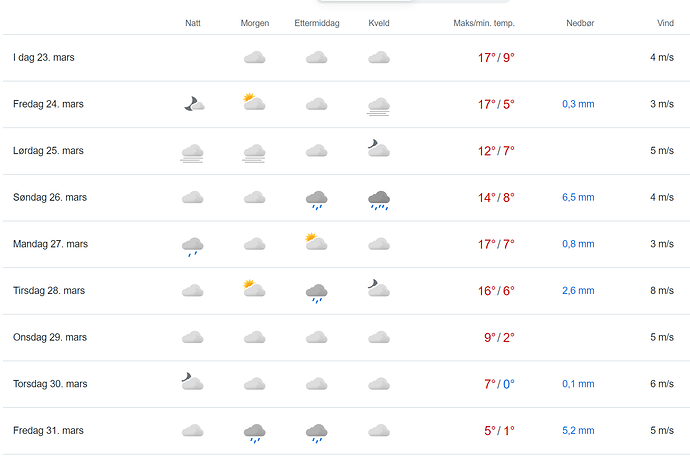Click the heavy rain icon for Søndag 26. mars Kveld
Image resolution: width=690 pixels, height=456 pixels.
pos(378,199)
